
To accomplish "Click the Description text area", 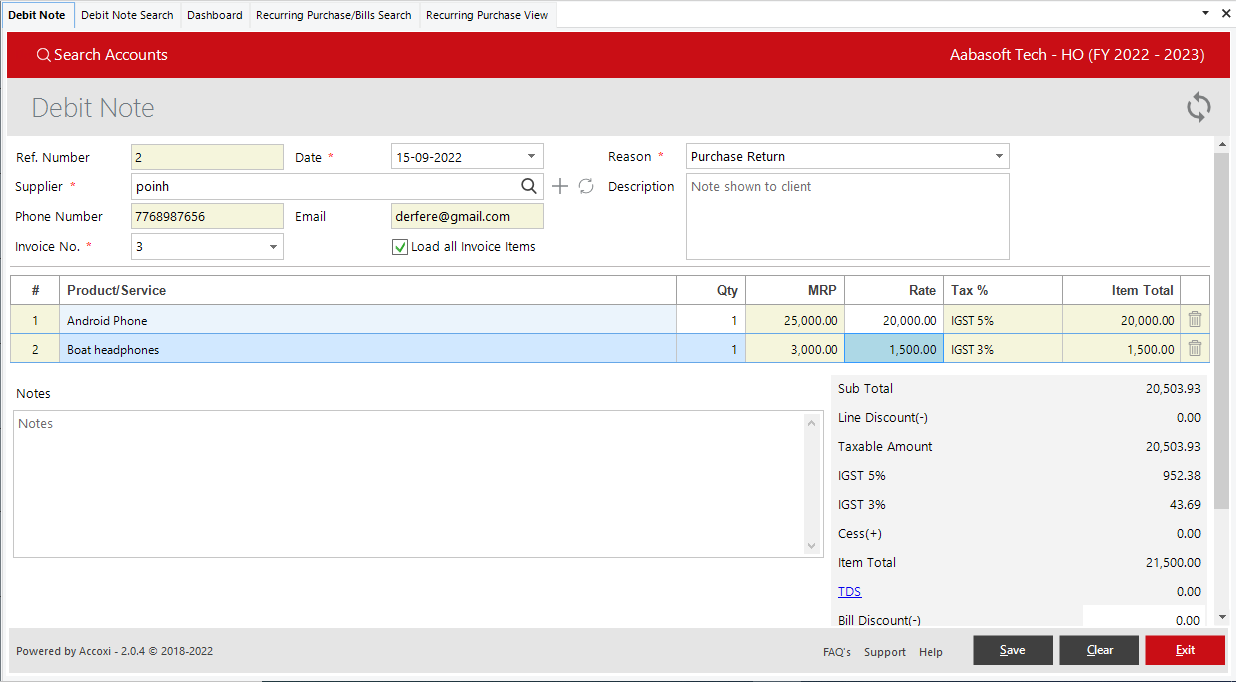I will pos(848,216).
